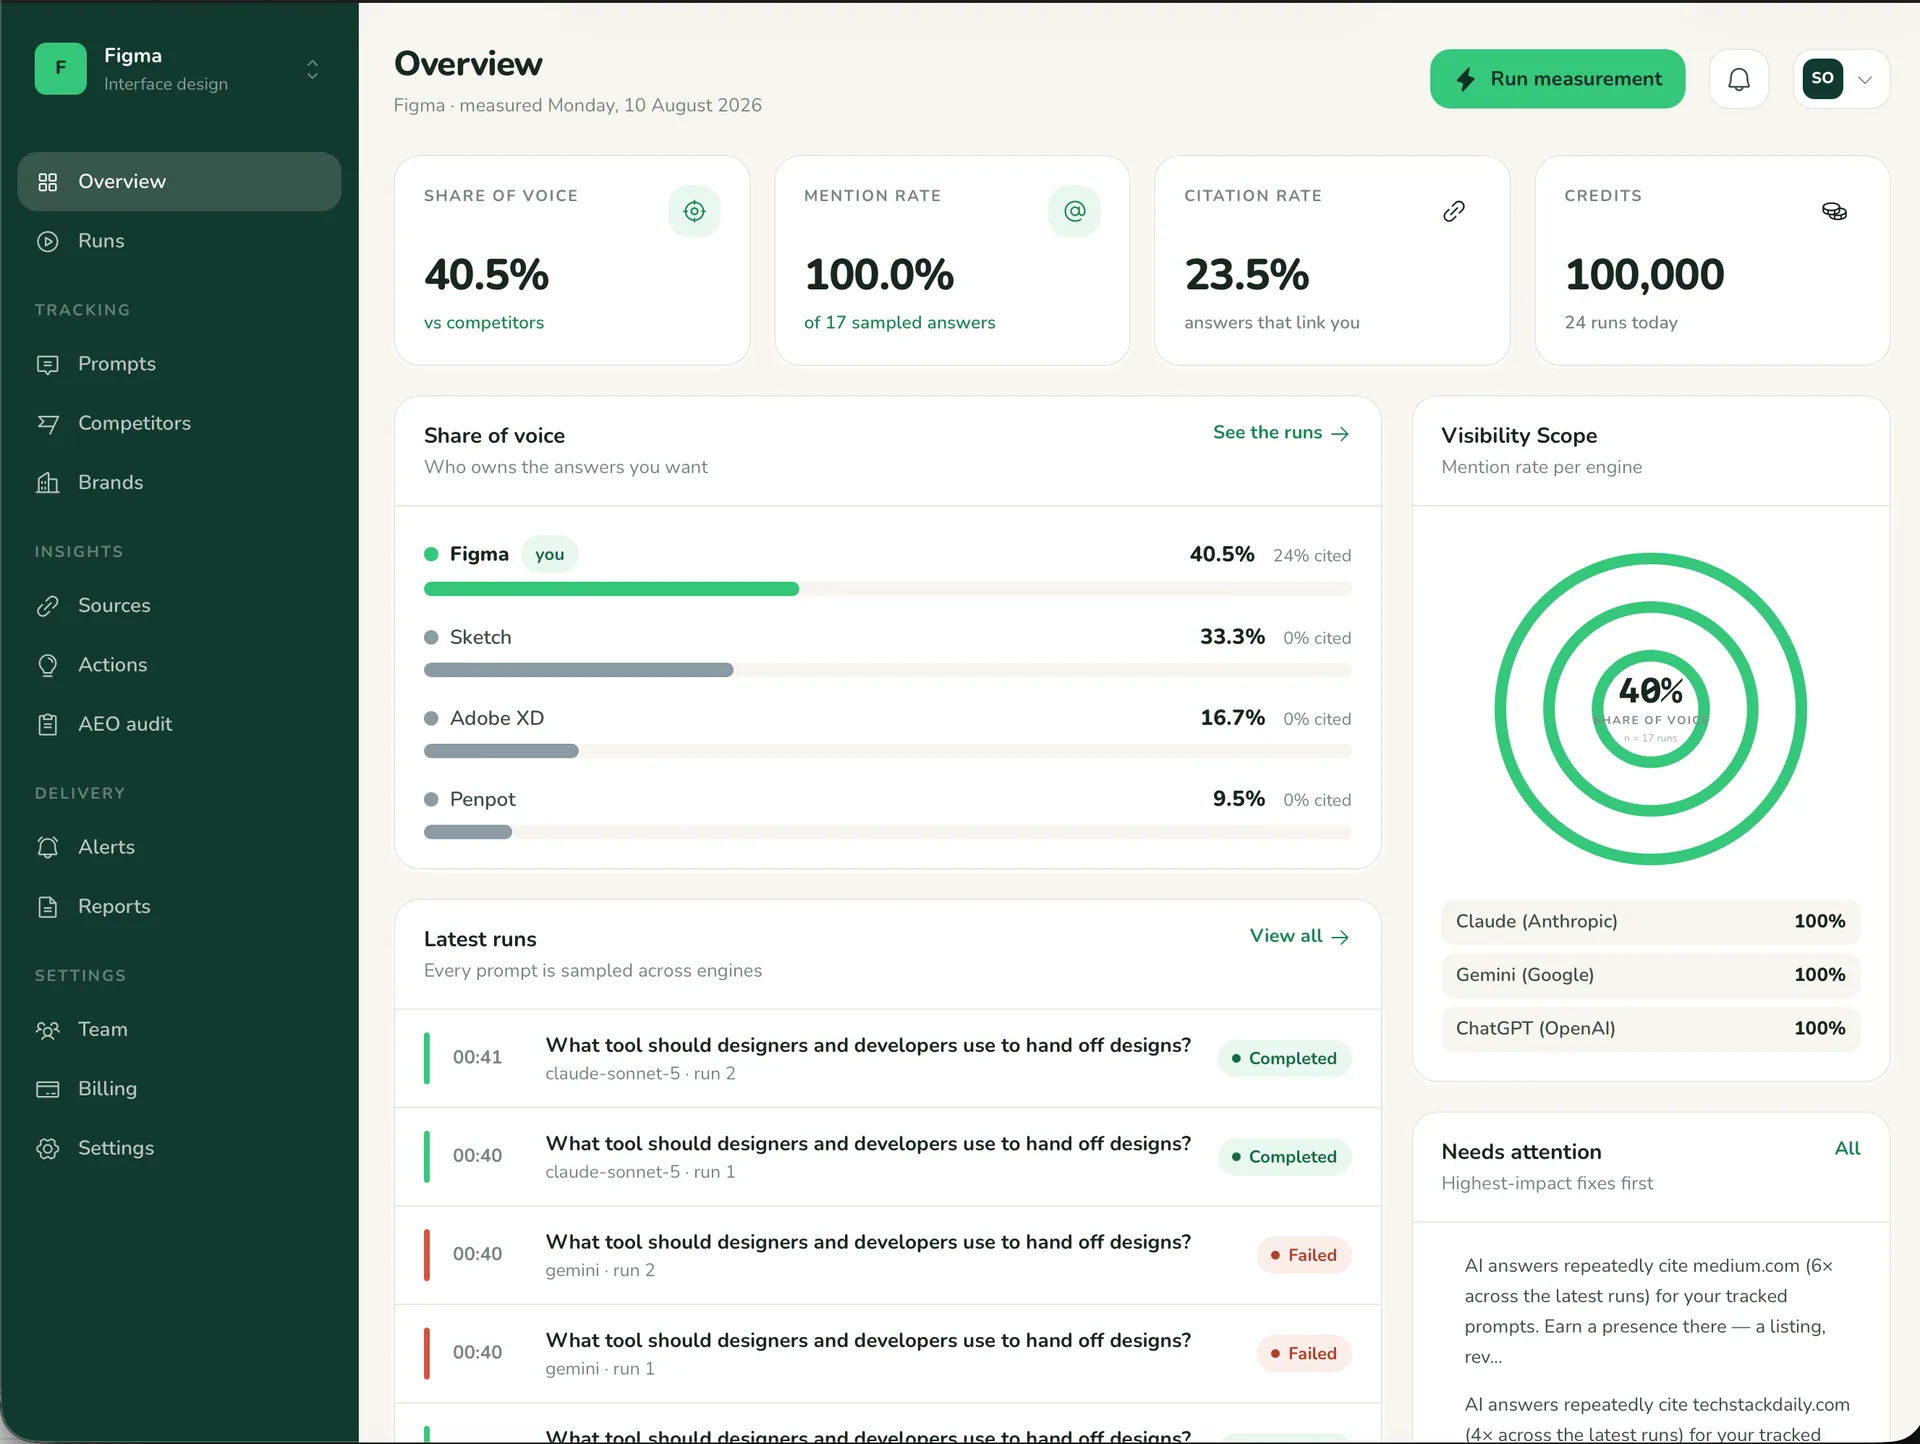Image resolution: width=1920 pixels, height=1444 pixels.
Task: Click the 100,000 credits value
Action: click(1644, 274)
